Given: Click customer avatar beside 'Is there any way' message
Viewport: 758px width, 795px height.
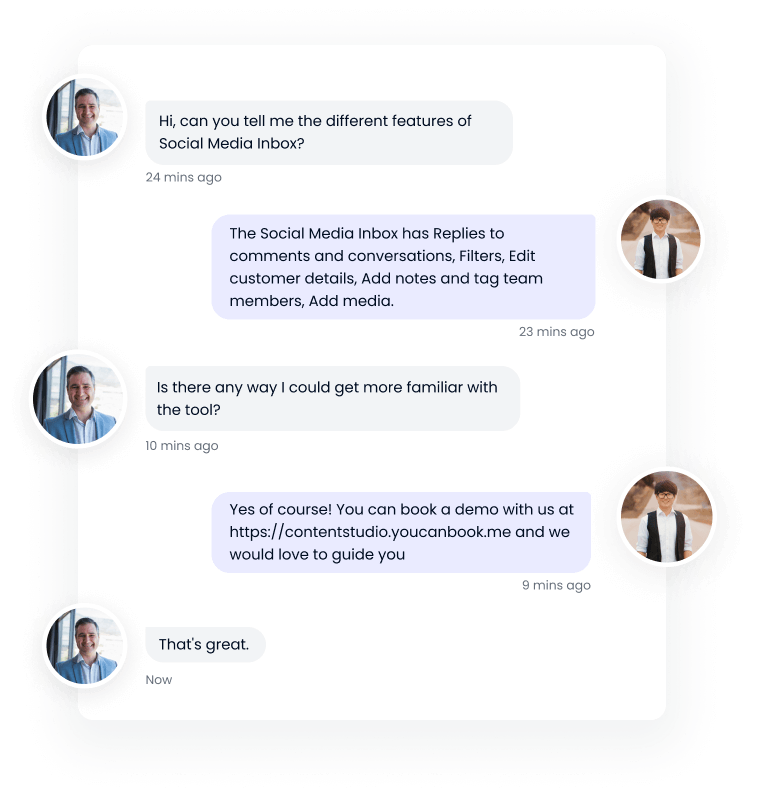Looking at the screenshot, I should [x=78, y=399].
